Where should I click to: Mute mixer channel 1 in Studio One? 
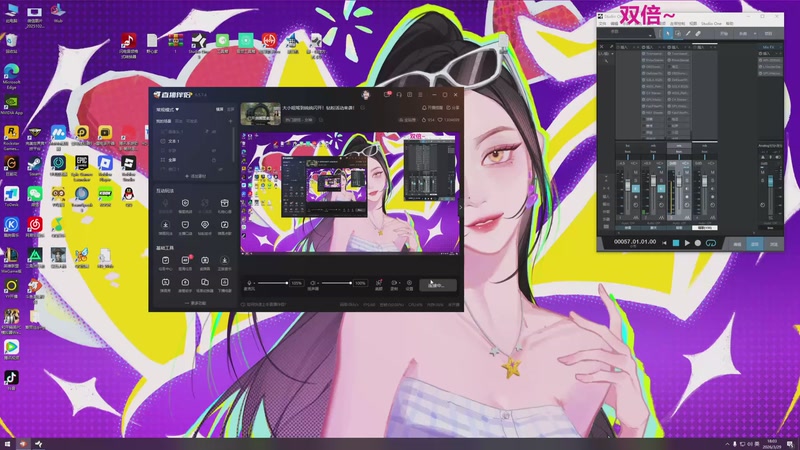coord(636,173)
